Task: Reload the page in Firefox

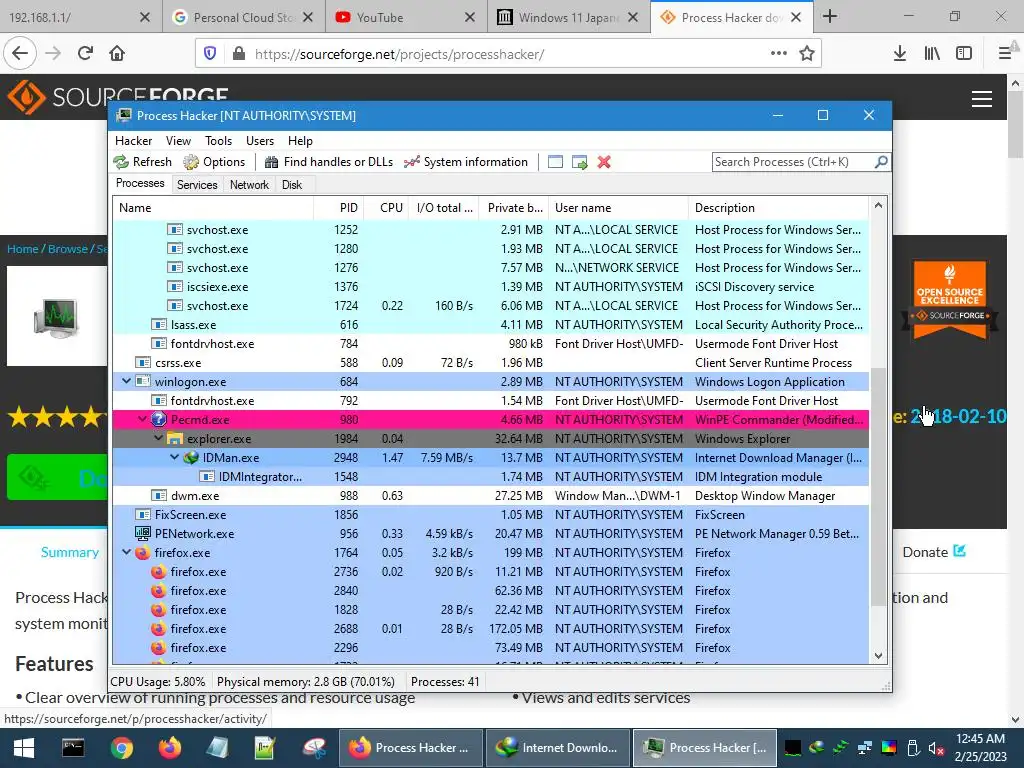Action: (x=85, y=54)
